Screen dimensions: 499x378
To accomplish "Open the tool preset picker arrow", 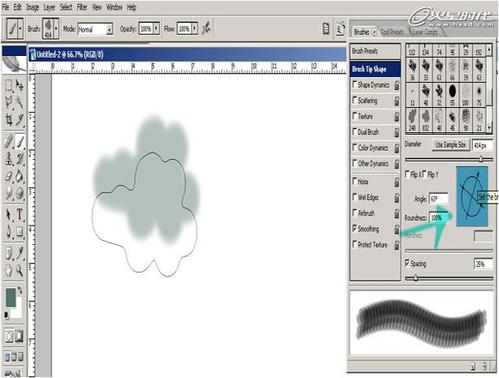I will click(x=20, y=29).
